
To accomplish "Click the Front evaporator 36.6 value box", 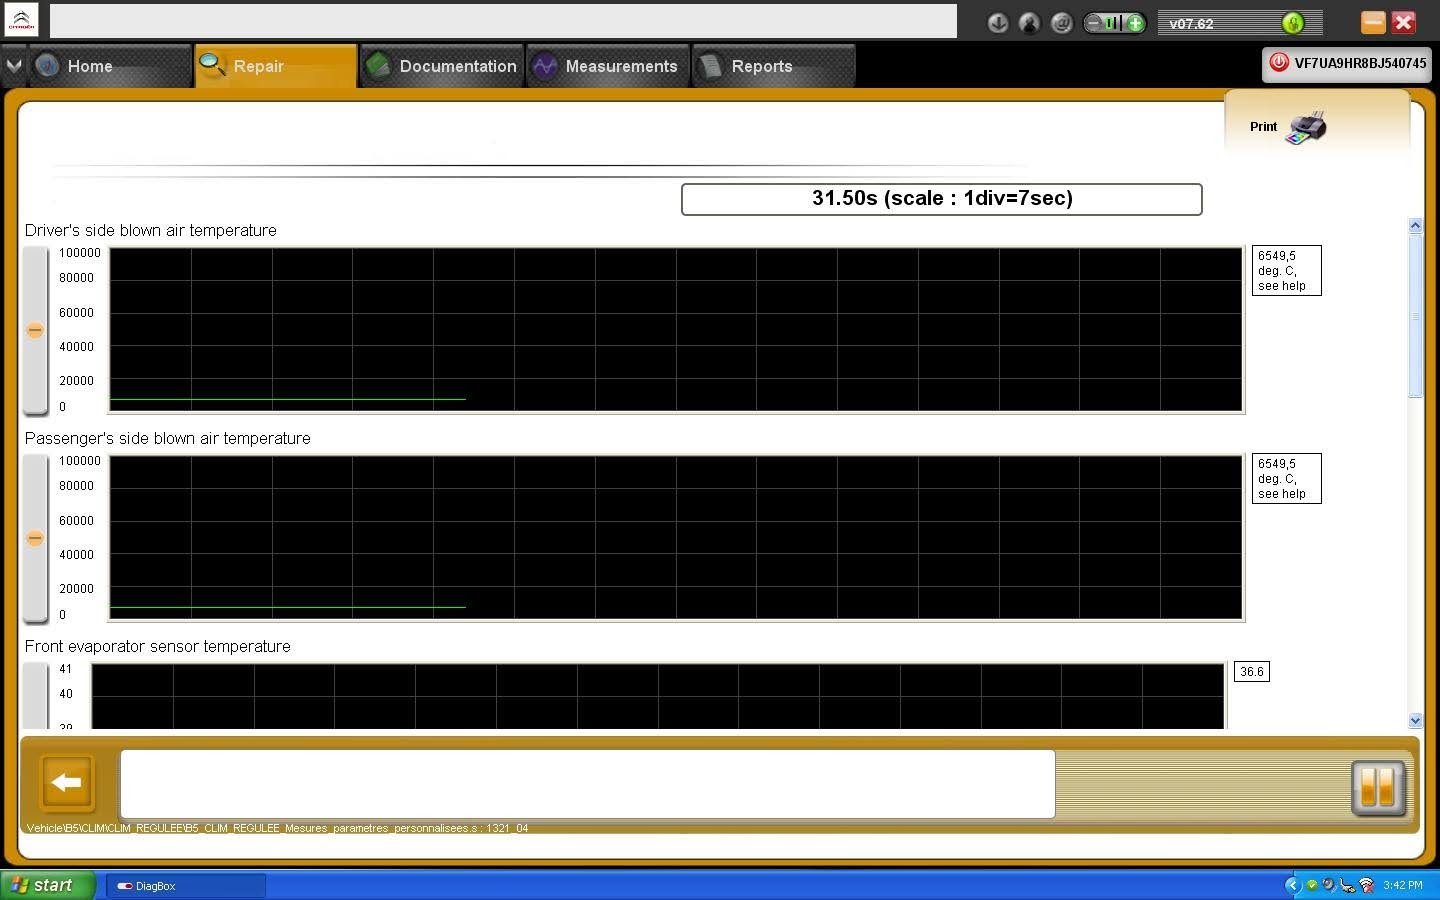I will tap(1252, 672).
